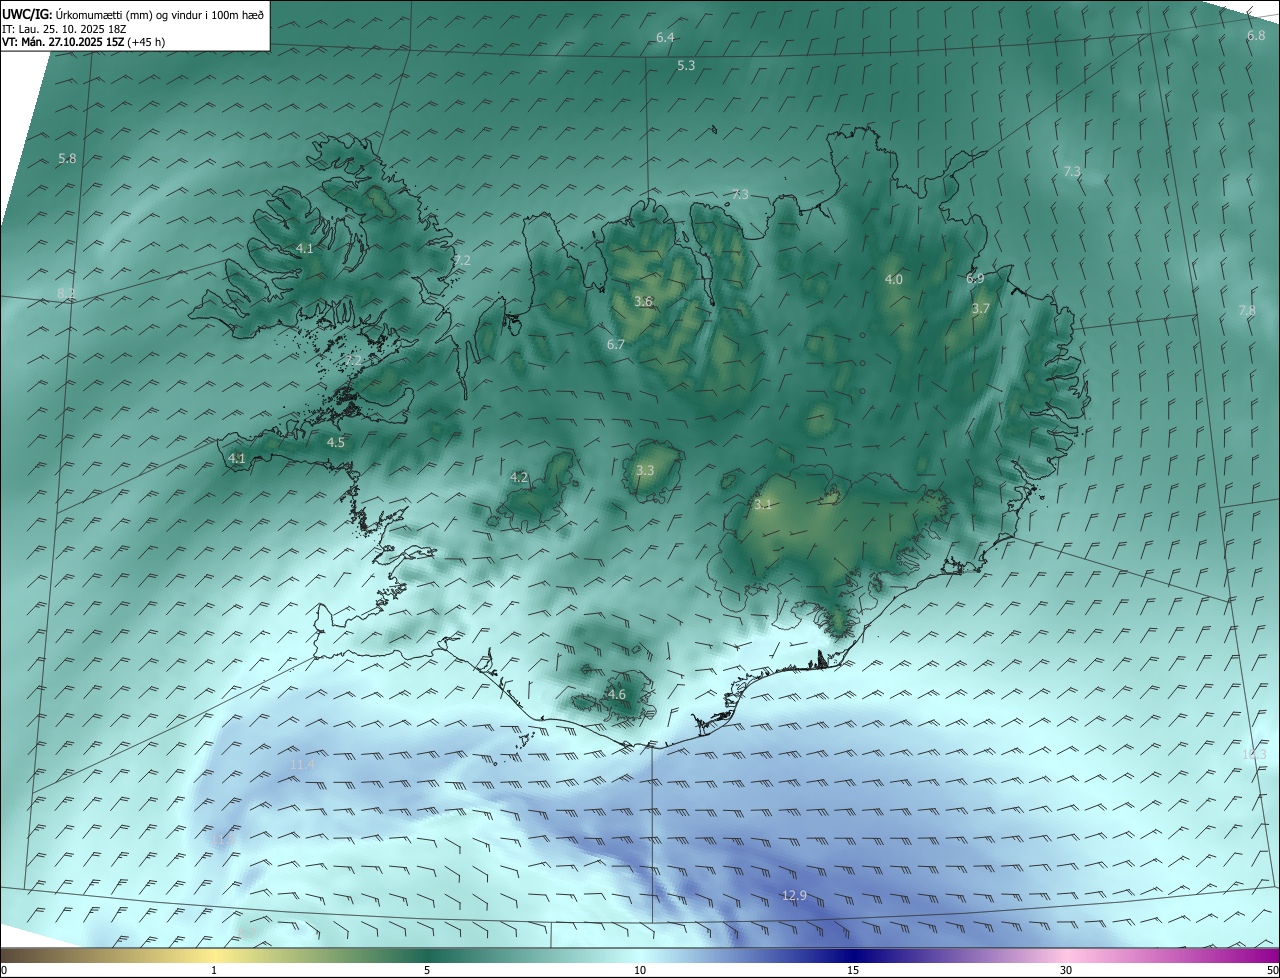Viewport: 1280px width, 978px height.
Task: Click the 4.6 value label
Action: (617, 694)
